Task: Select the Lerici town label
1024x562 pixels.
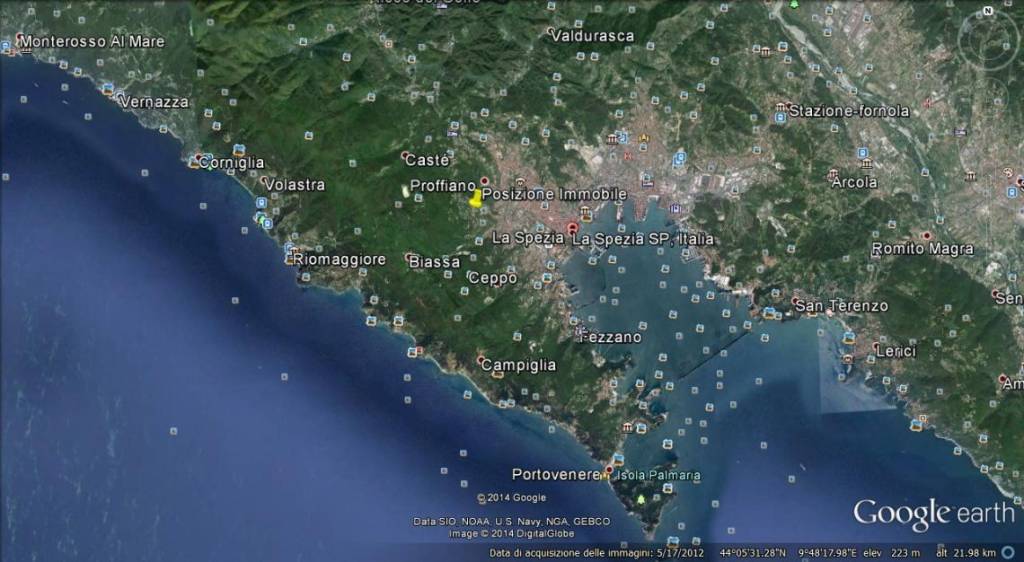Action: point(896,351)
